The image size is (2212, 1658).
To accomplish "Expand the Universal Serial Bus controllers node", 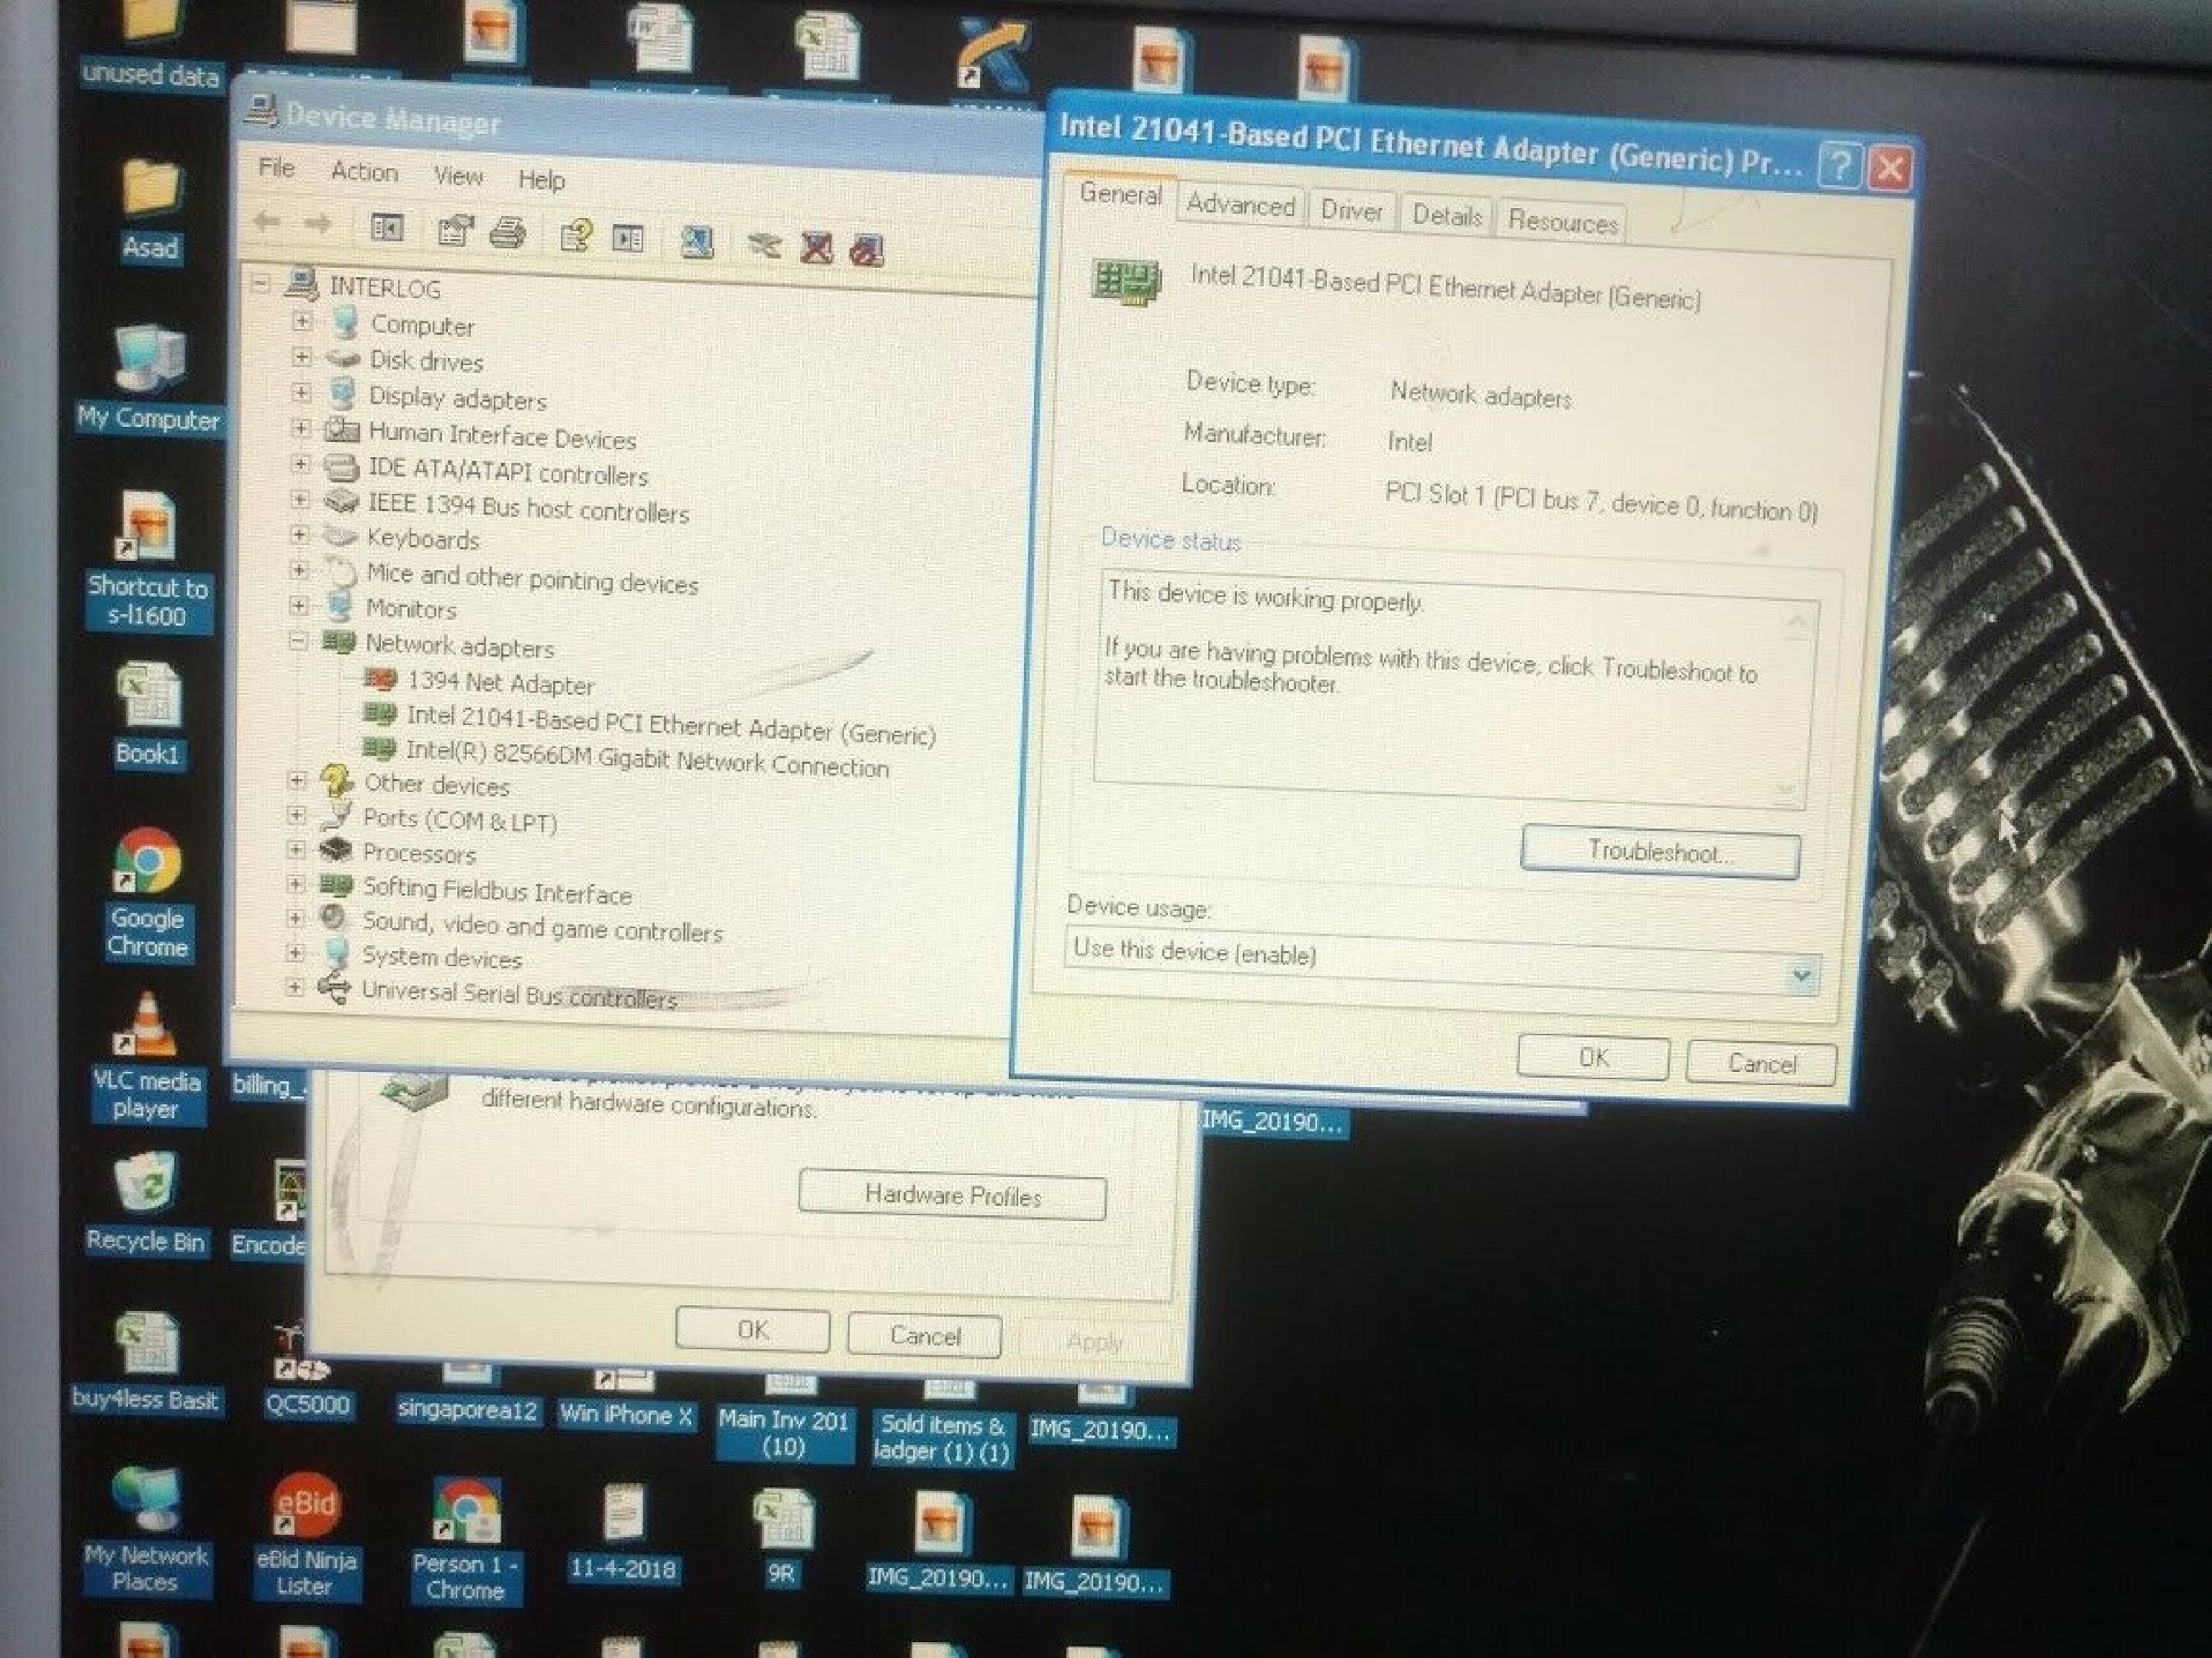I will click(x=294, y=987).
